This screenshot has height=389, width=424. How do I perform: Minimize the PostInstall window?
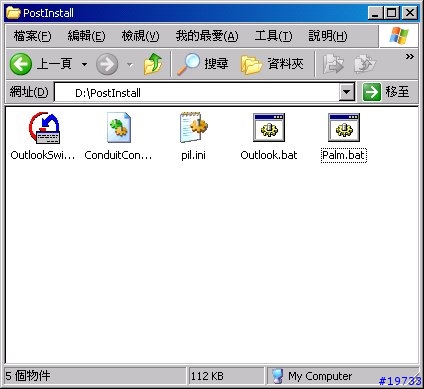tap(376, 13)
